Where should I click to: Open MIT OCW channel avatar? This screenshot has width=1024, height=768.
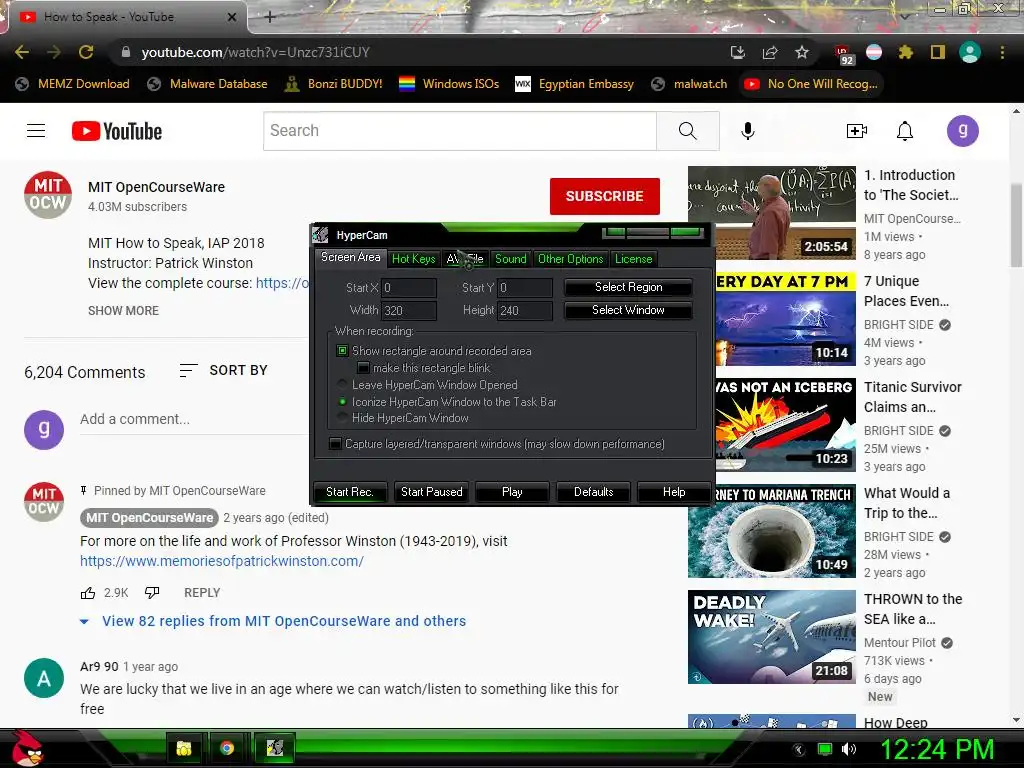pos(48,195)
